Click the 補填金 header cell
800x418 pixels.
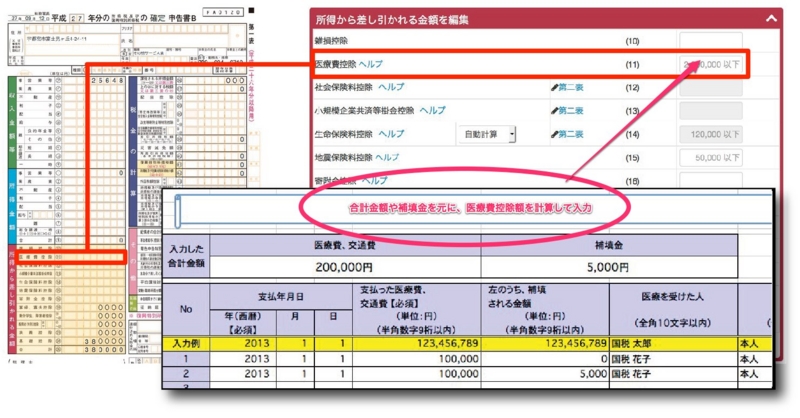(x=609, y=245)
